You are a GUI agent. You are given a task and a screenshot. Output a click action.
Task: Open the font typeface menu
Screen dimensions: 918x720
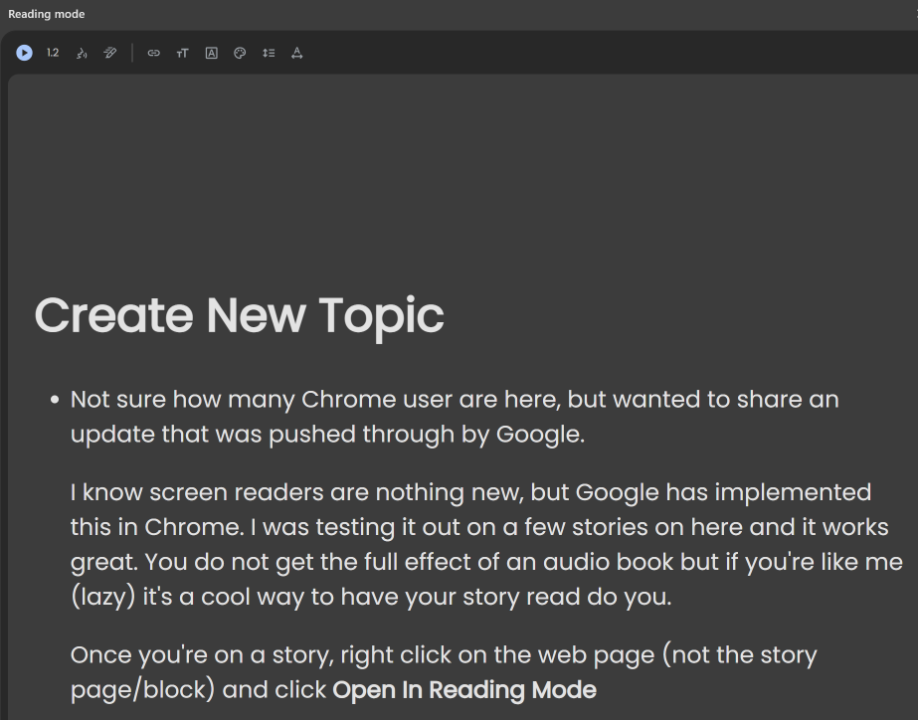click(x=211, y=53)
